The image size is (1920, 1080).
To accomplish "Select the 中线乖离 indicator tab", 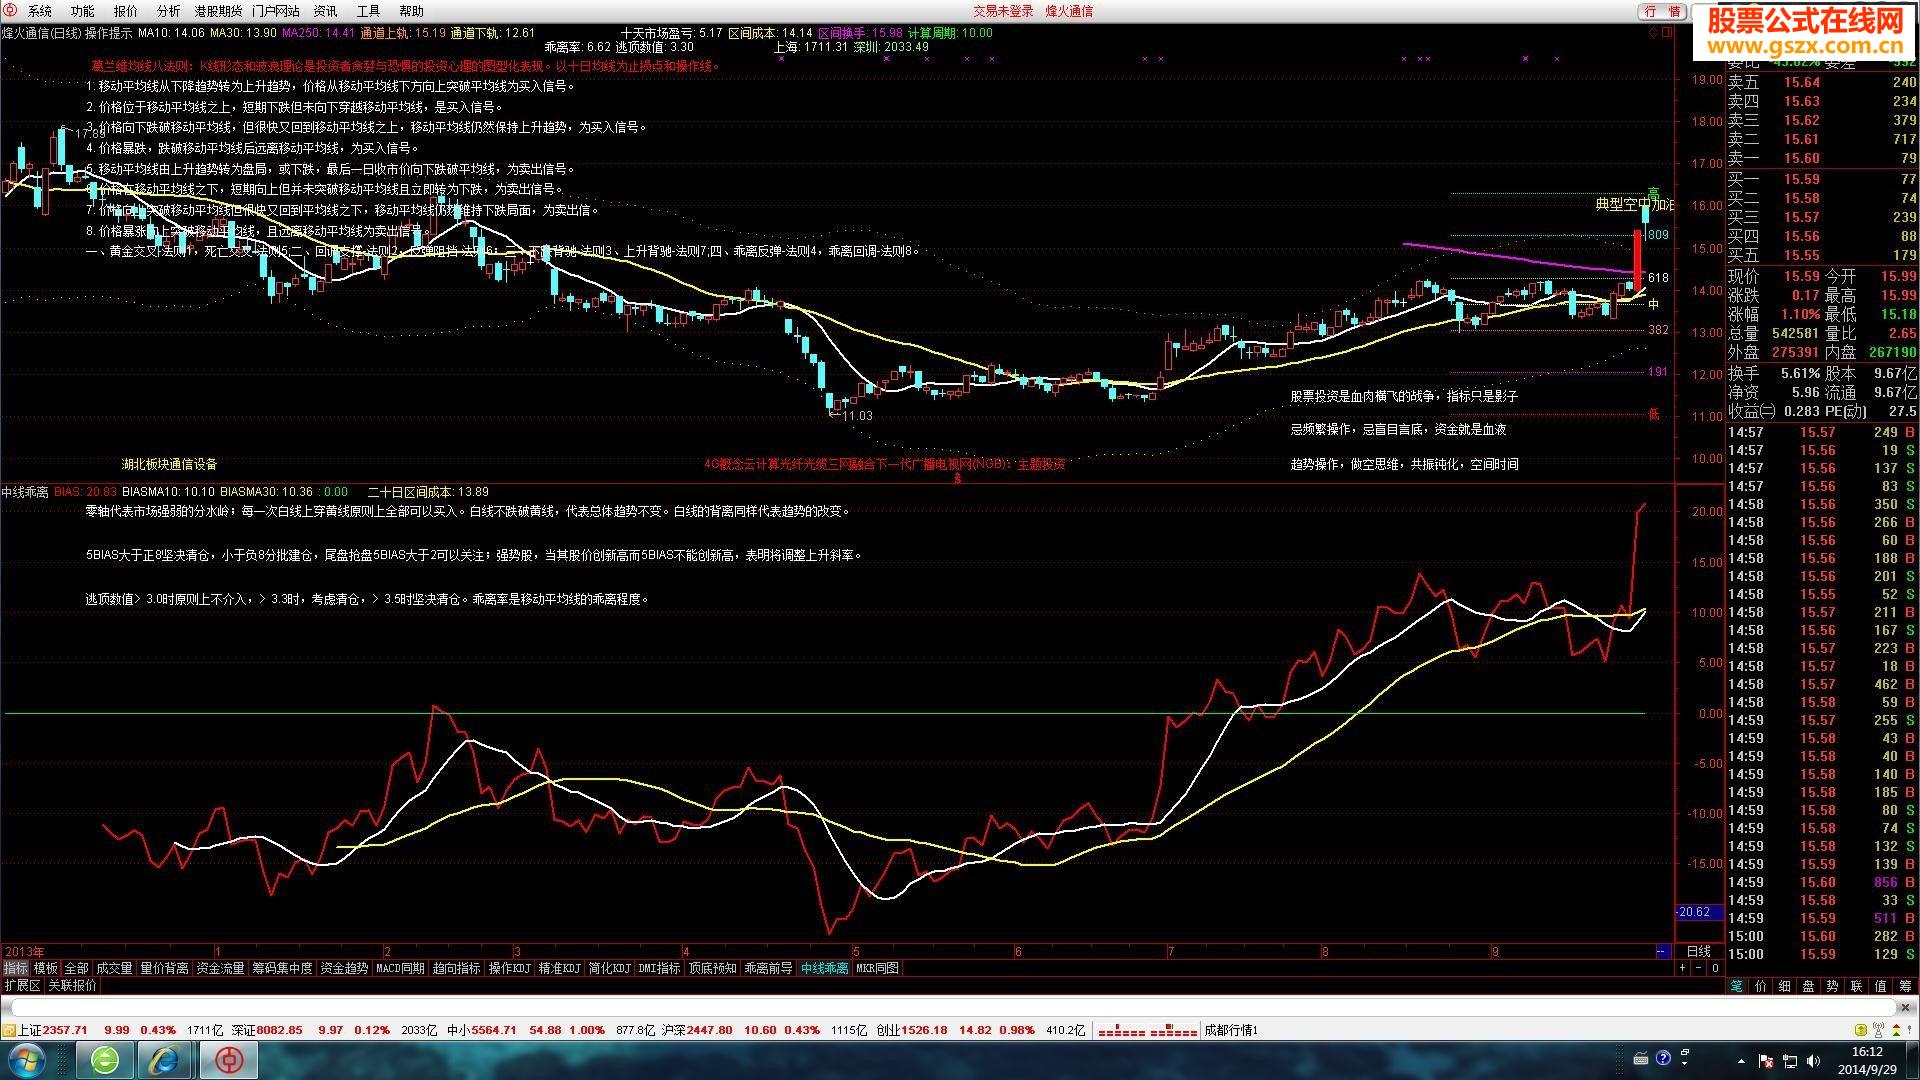I will pyautogui.click(x=824, y=968).
